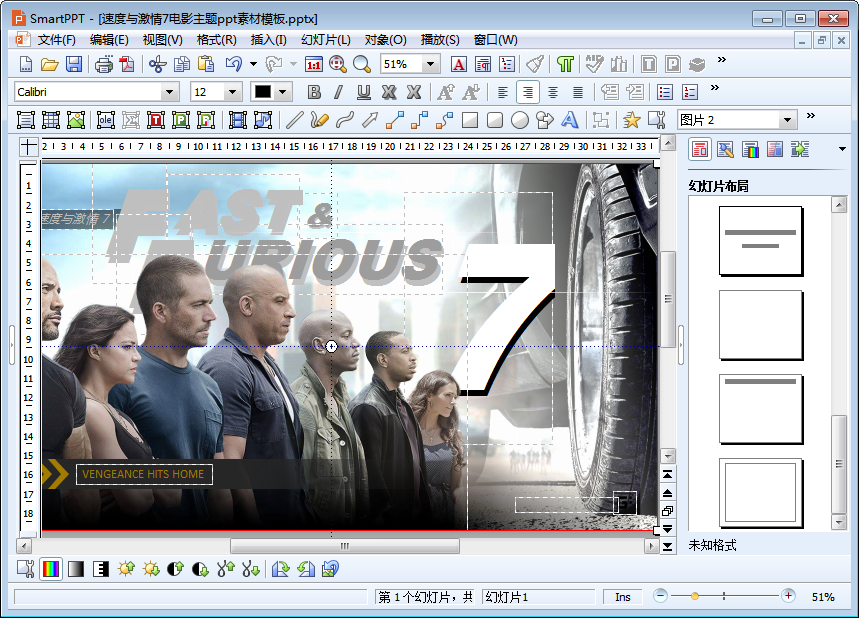The width and height of the screenshot is (859, 618).
Task: Insert a table frame icon
Action: coord(51,120)
